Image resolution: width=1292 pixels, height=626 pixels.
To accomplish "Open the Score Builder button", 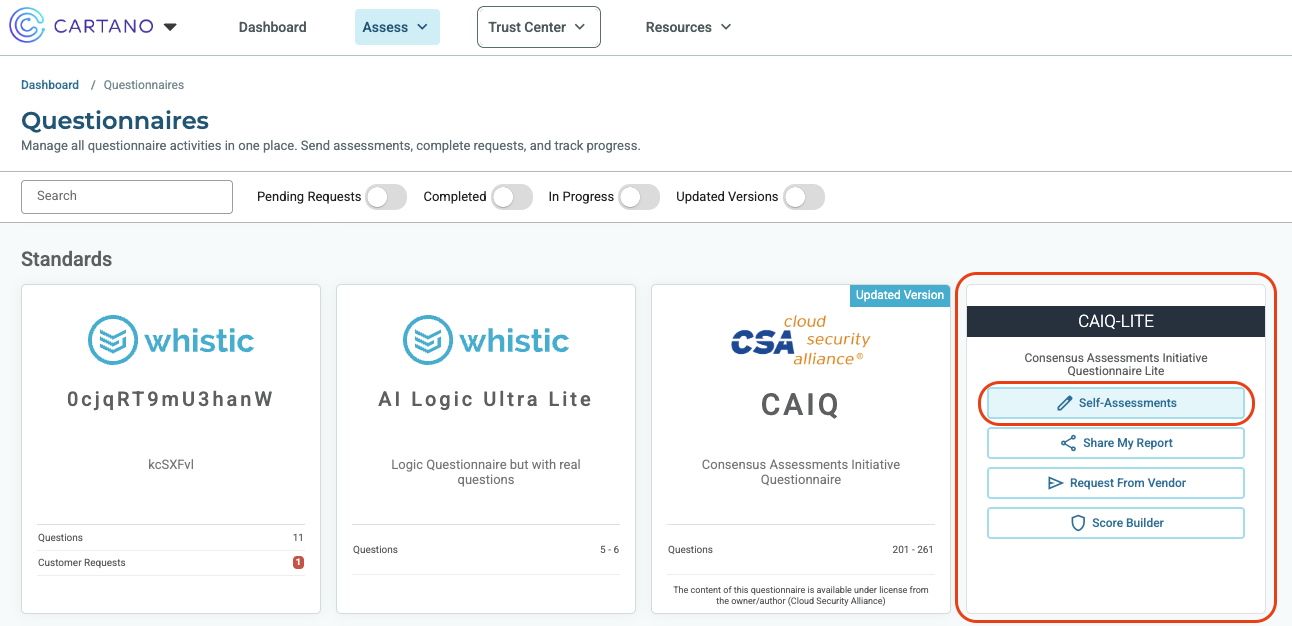I will (1116, 523).
